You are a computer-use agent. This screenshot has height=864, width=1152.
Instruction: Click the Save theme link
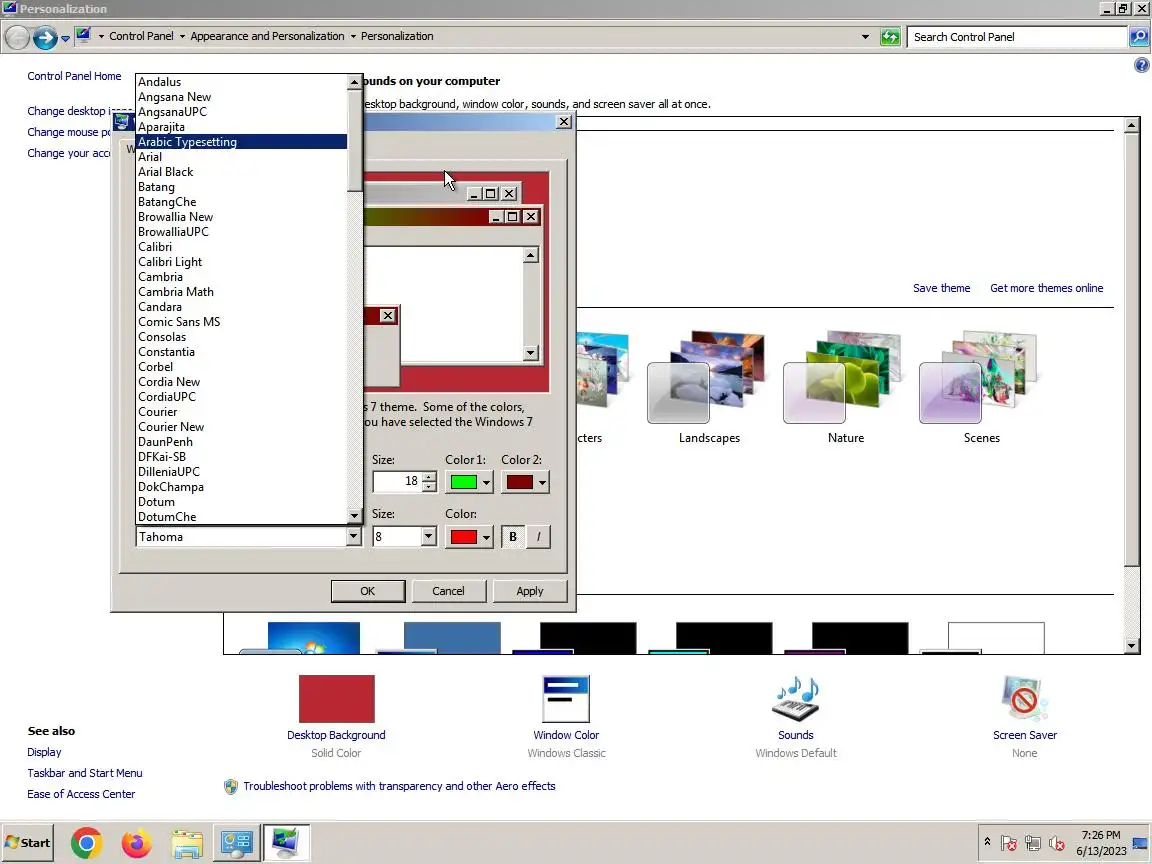[x=941, y=288]
